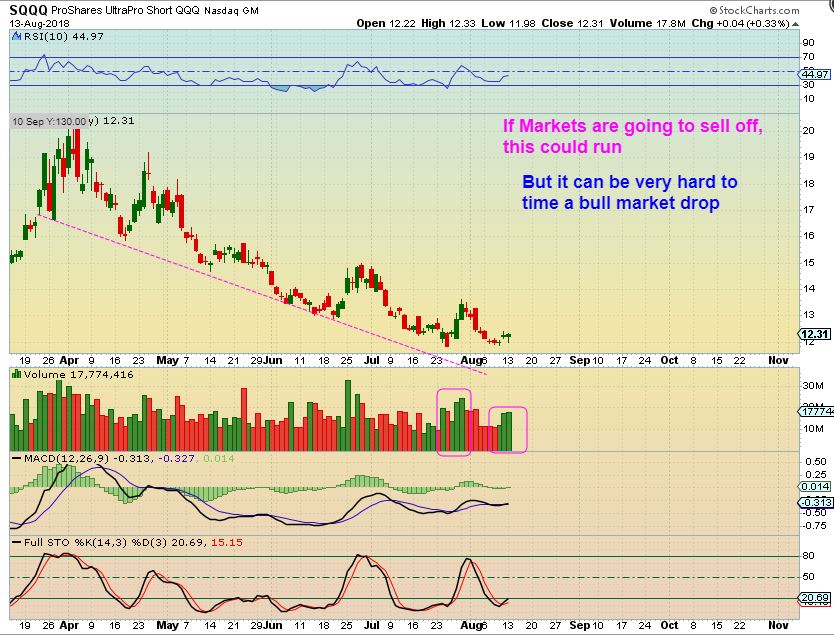Screen dimensions: 834x635
Task: Click Nov on the stochastic panel date axis
Action: pyautogui.click(x=778, y=625)
